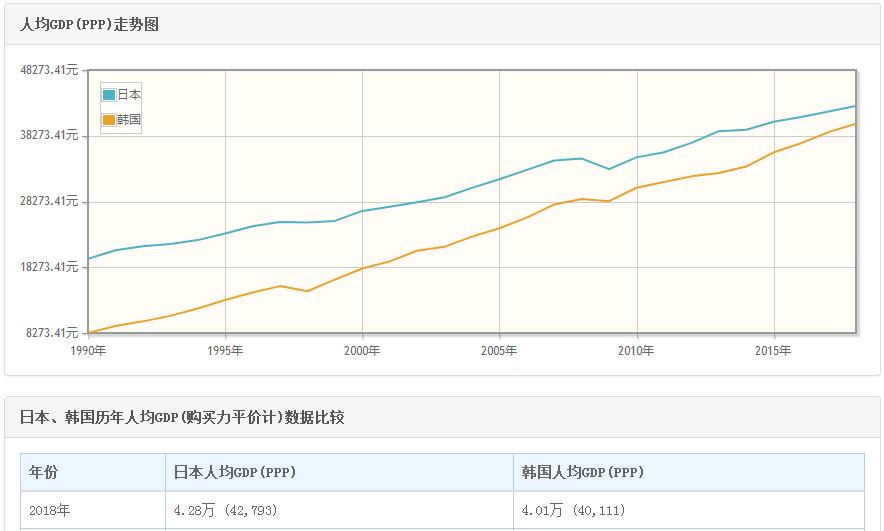The height and width of the screenshot is (531, 884).
Task: Click the blue 日本 legend swatch
Action: tap(109, 95)
